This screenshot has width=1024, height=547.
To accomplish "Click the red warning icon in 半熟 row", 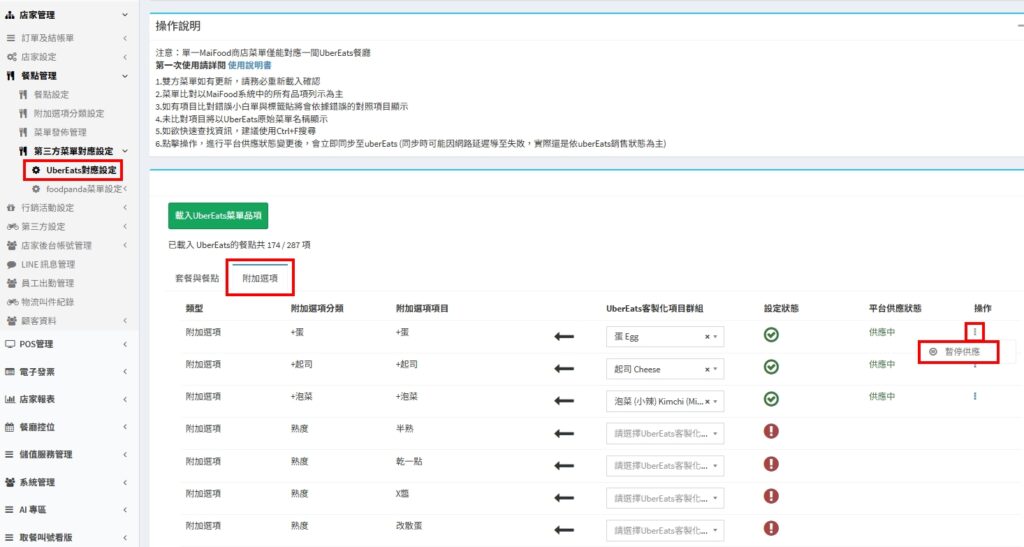I will 771,432.
